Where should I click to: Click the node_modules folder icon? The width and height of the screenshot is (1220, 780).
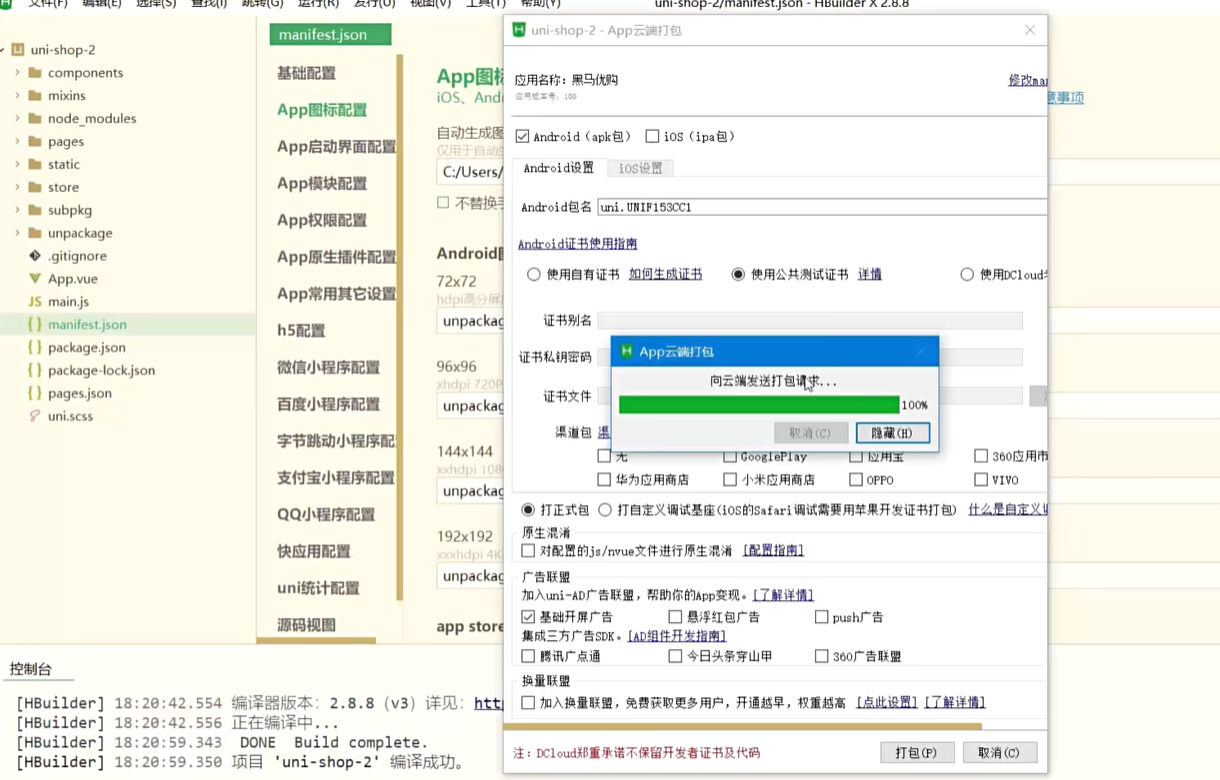(x=35, y=119)
